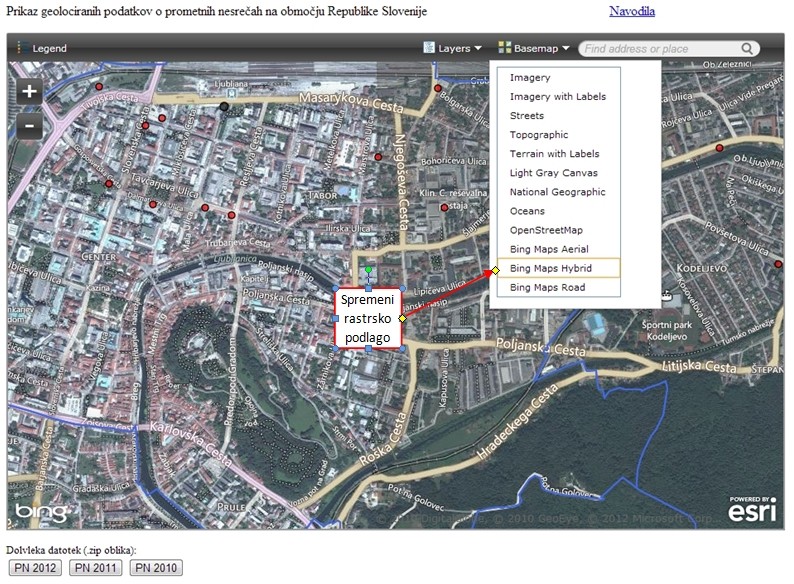
Task: Choose the OpenStreetMap basemap
Action: [x=559, y=230]
